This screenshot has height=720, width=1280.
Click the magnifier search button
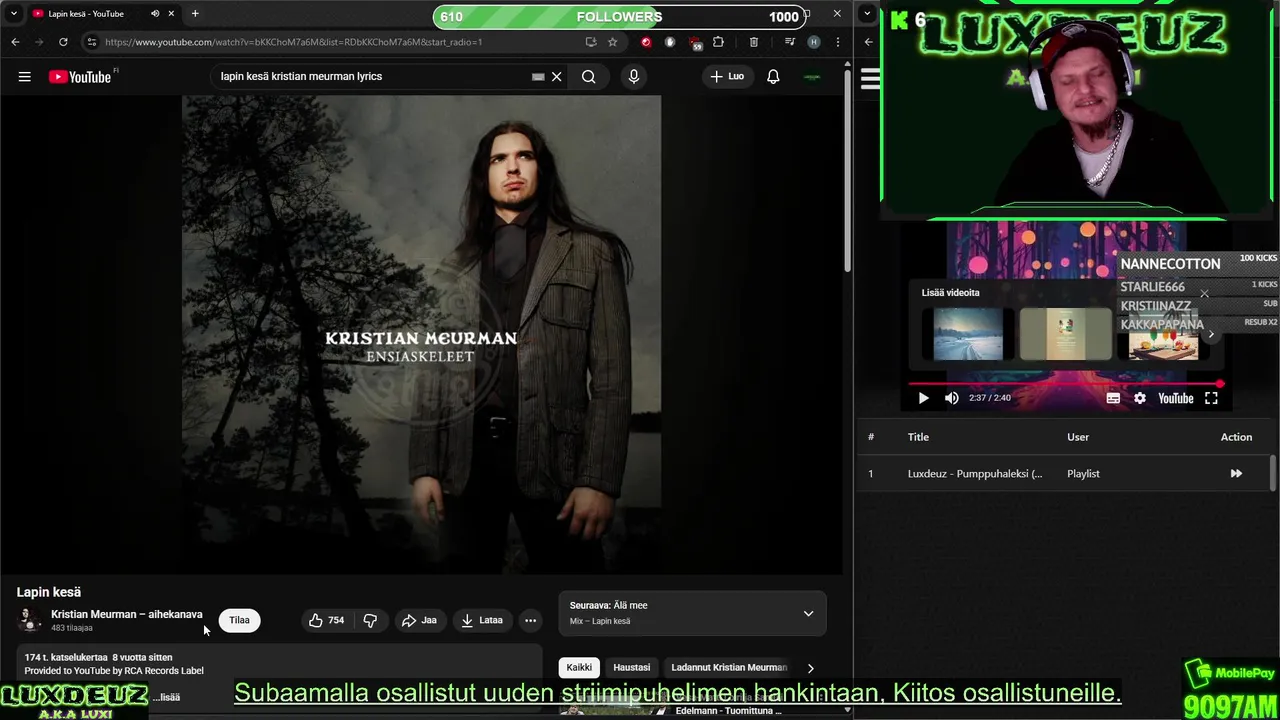[x=589, y=76]
